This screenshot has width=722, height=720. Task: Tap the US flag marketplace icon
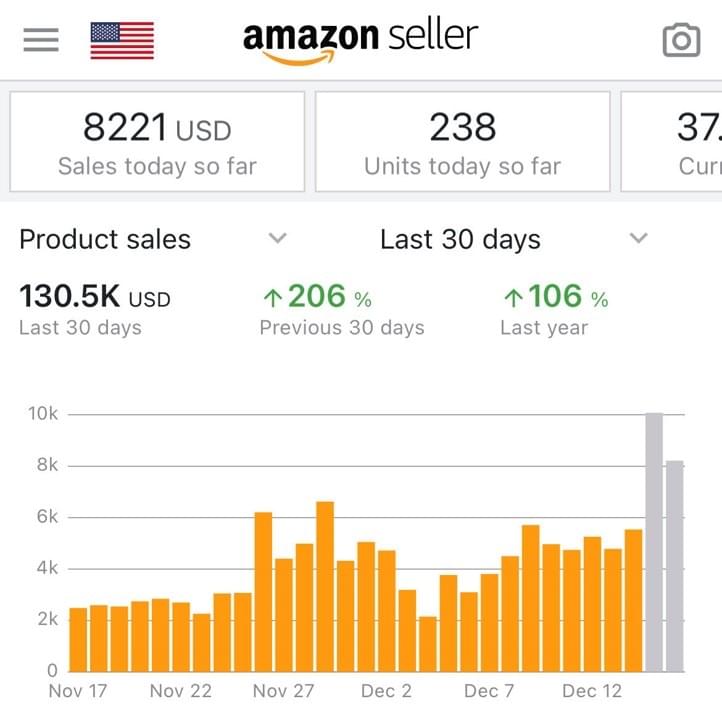122,40
